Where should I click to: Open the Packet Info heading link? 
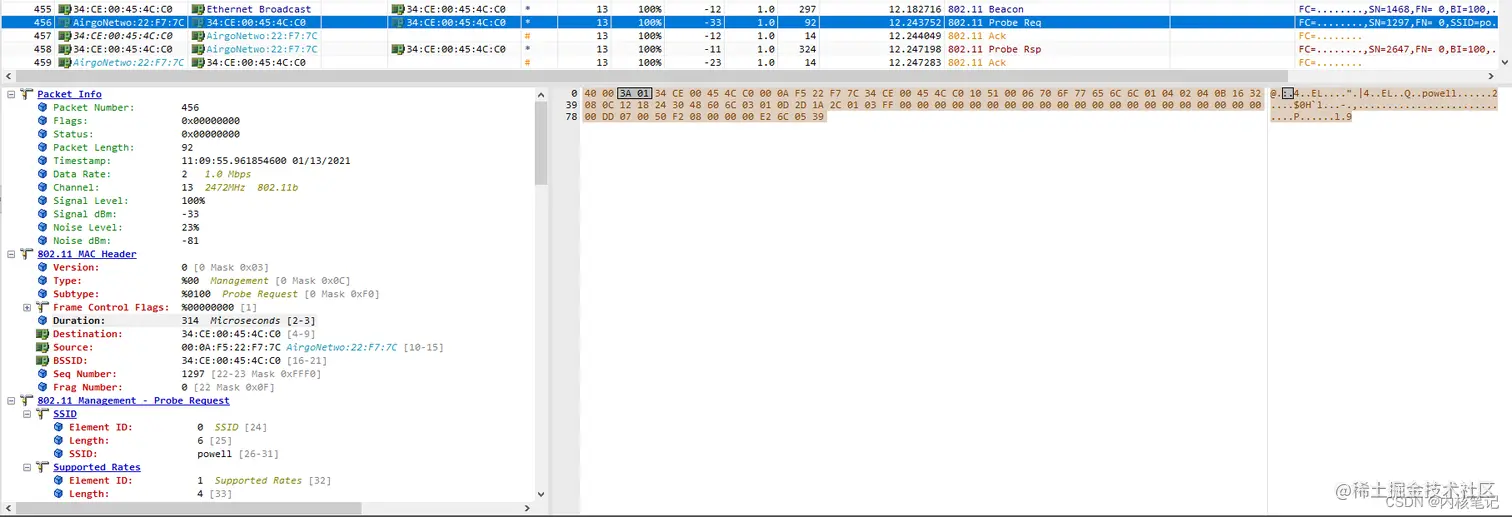coord(70,94)
